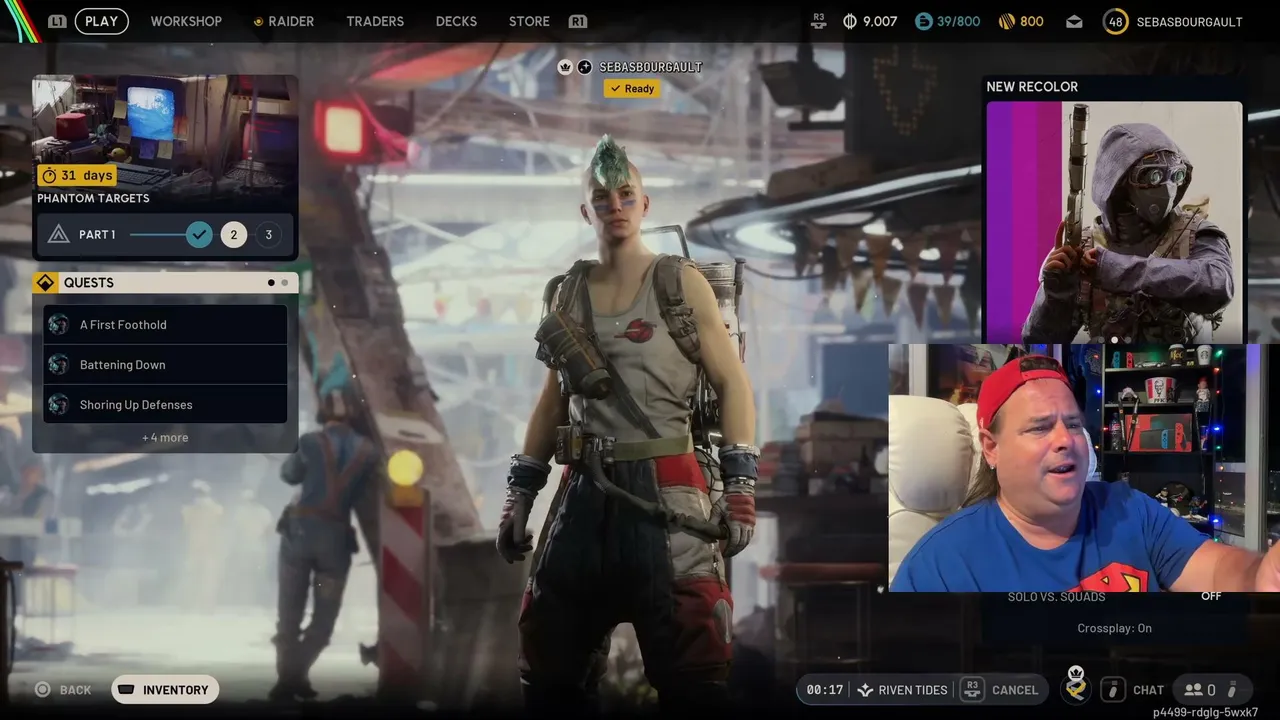Click the R3 icon beside CANCEL
1280x720 pixels.
click(972, 689)
